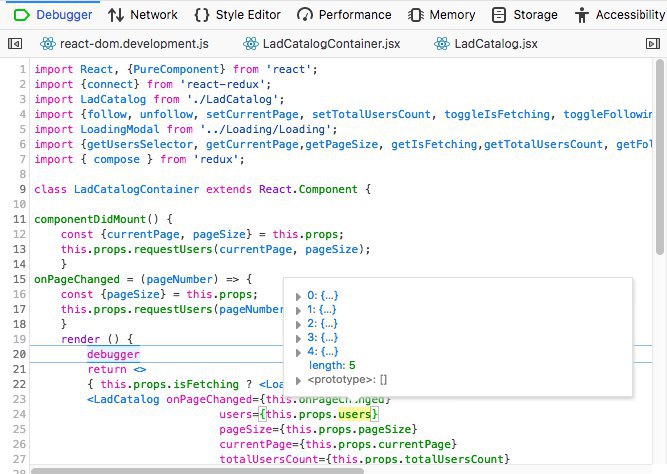This screenshot has height=474, width=667.
Task: Click line number 9 in the gutter
Action: click(23, 189)
